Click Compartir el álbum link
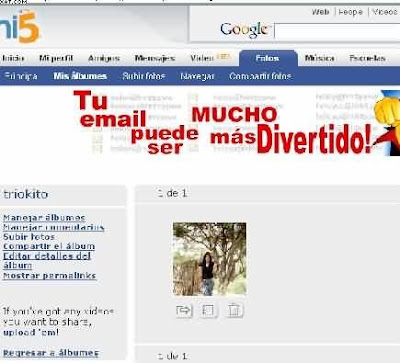 (49, 246)
